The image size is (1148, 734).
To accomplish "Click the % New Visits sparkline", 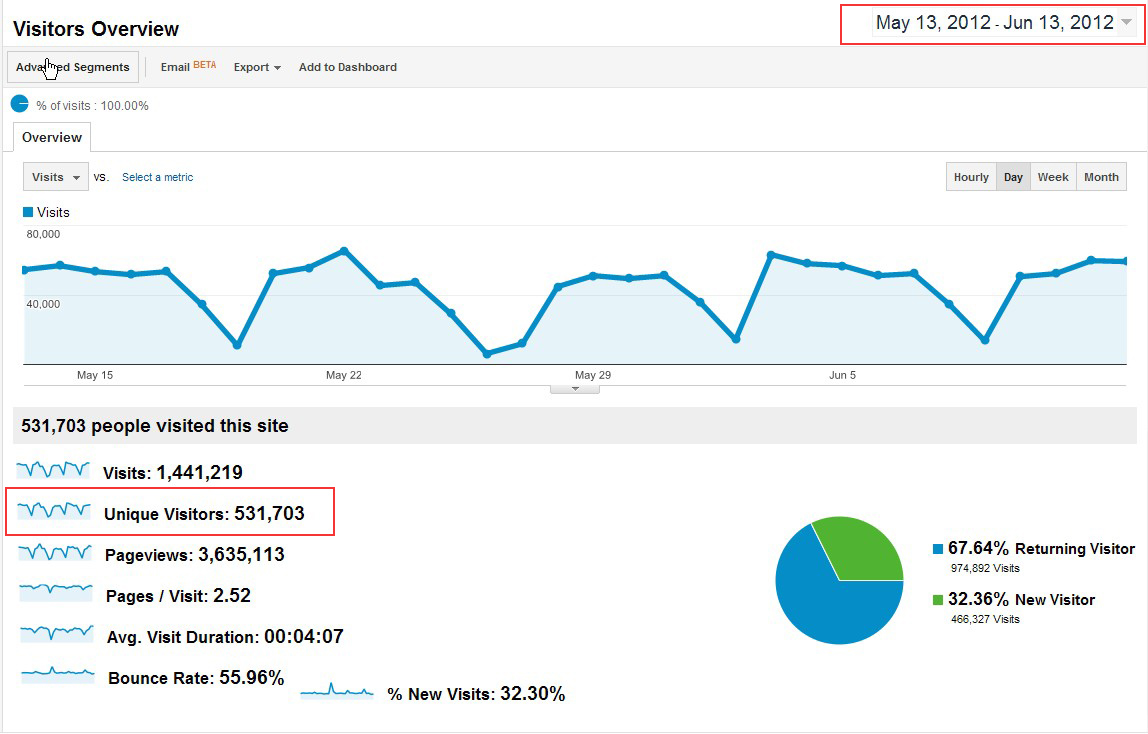I will (x=337, y=691).
